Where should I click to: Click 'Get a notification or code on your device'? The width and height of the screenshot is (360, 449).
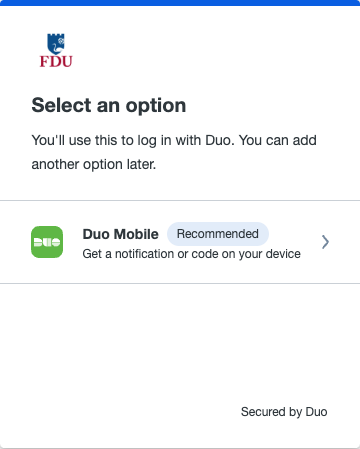[191, 254]
